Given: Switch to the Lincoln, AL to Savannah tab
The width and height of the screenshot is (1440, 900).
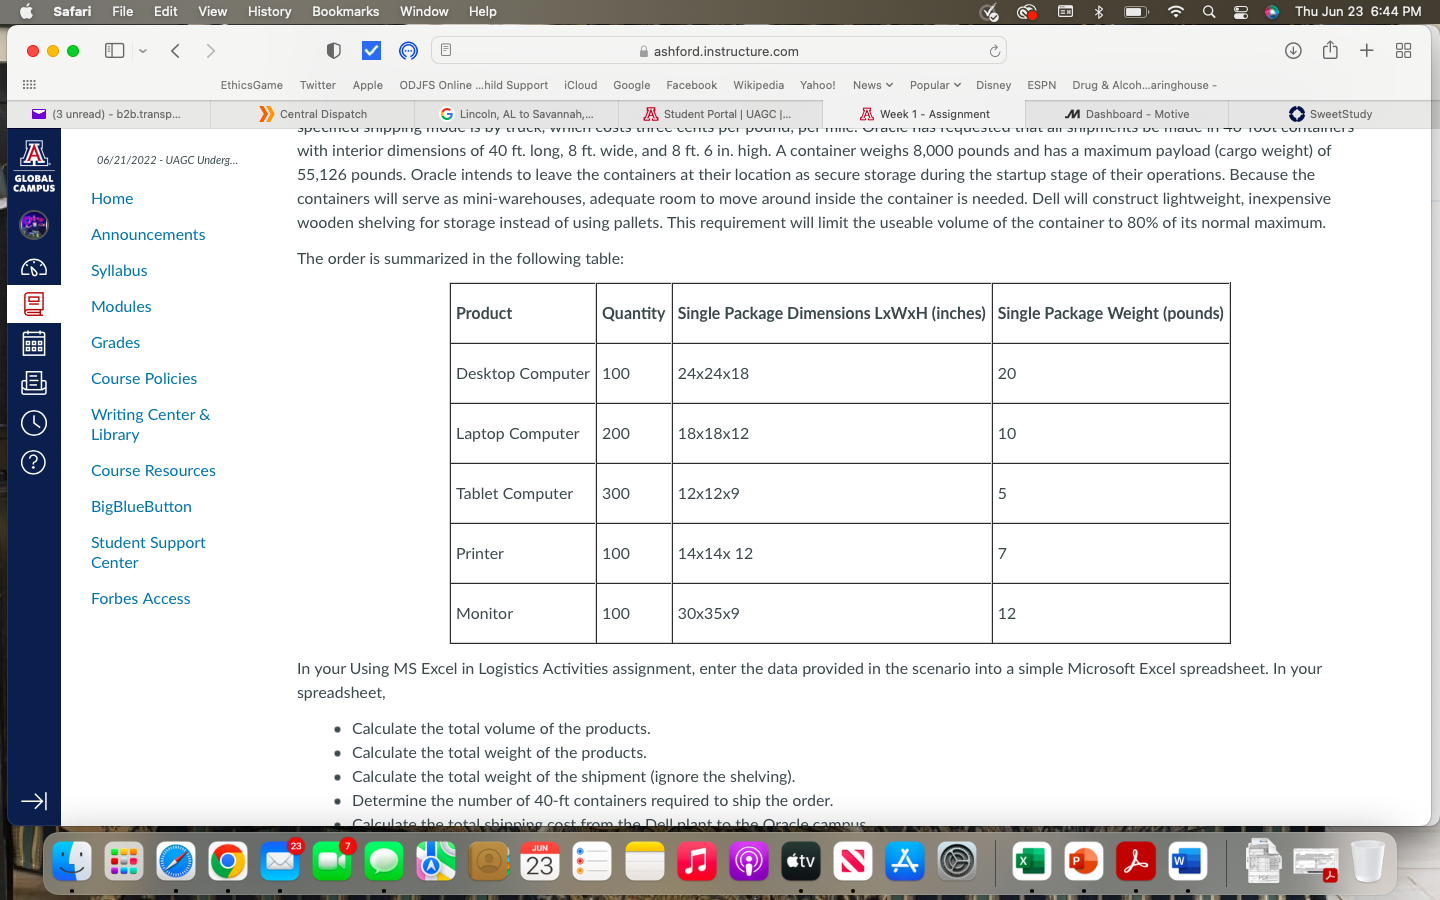Looking at the screenshot, I should coord(517,114).
